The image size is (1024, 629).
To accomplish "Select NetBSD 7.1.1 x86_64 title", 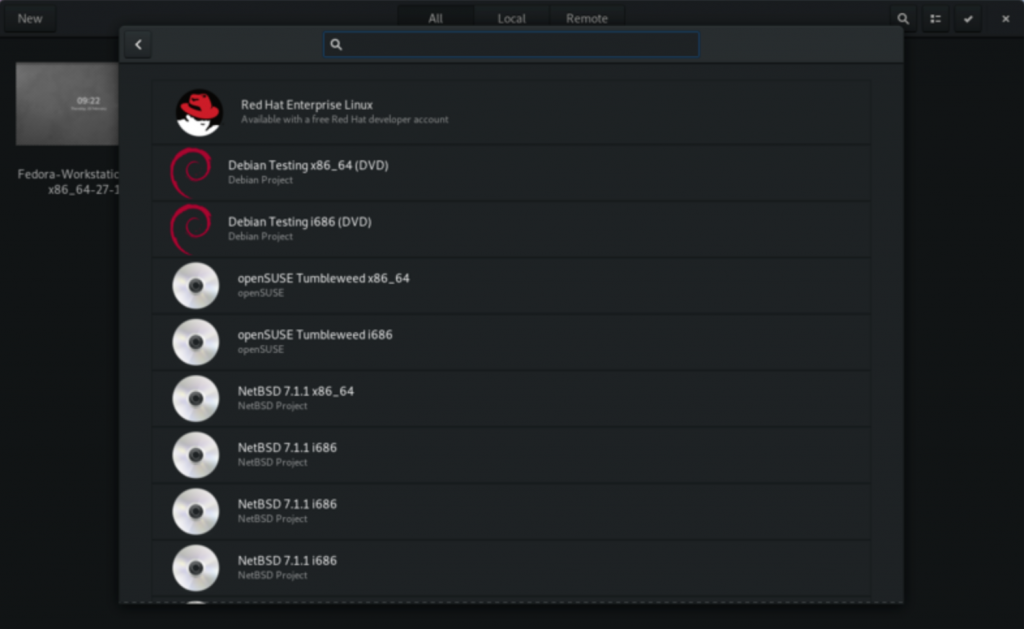I will tap(296, 391).
